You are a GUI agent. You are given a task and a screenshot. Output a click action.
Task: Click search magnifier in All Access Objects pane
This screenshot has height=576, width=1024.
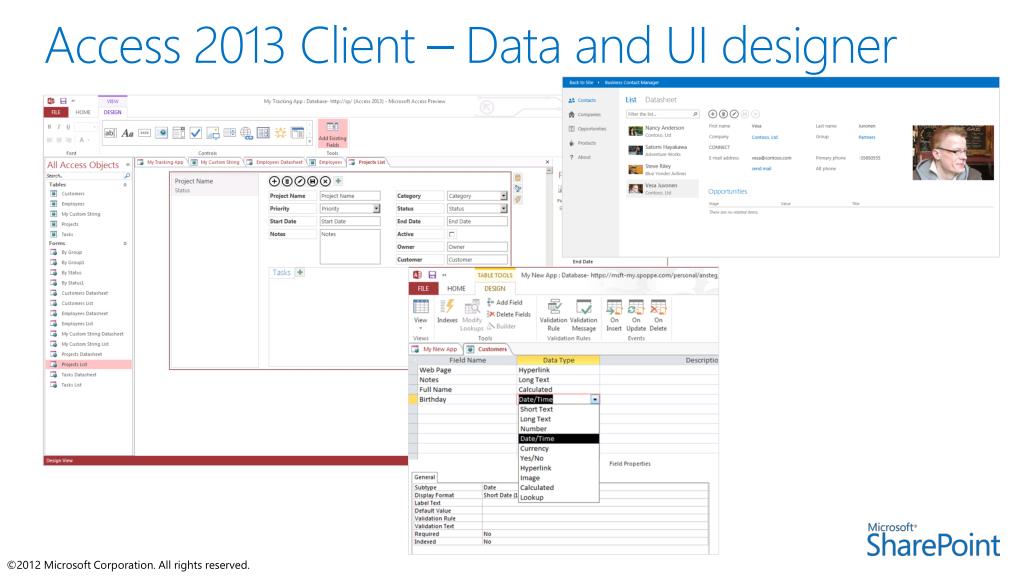(x=127, y=176)
